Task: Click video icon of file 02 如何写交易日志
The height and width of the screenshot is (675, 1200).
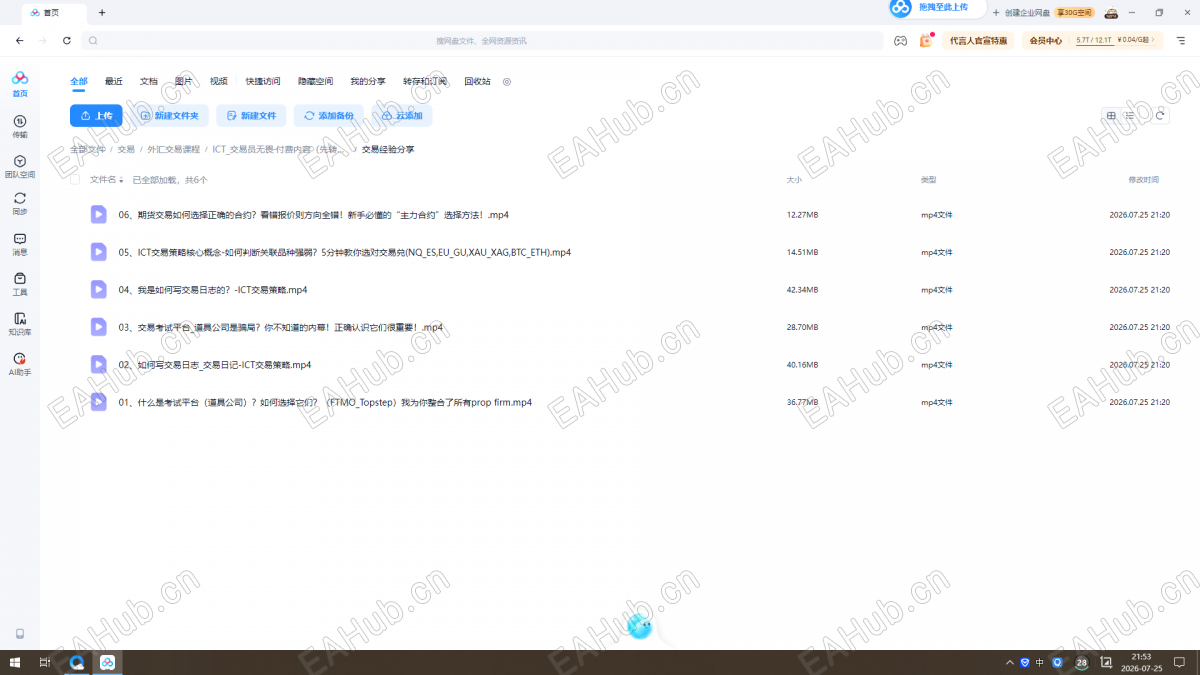Action: (x=98, y=364)
